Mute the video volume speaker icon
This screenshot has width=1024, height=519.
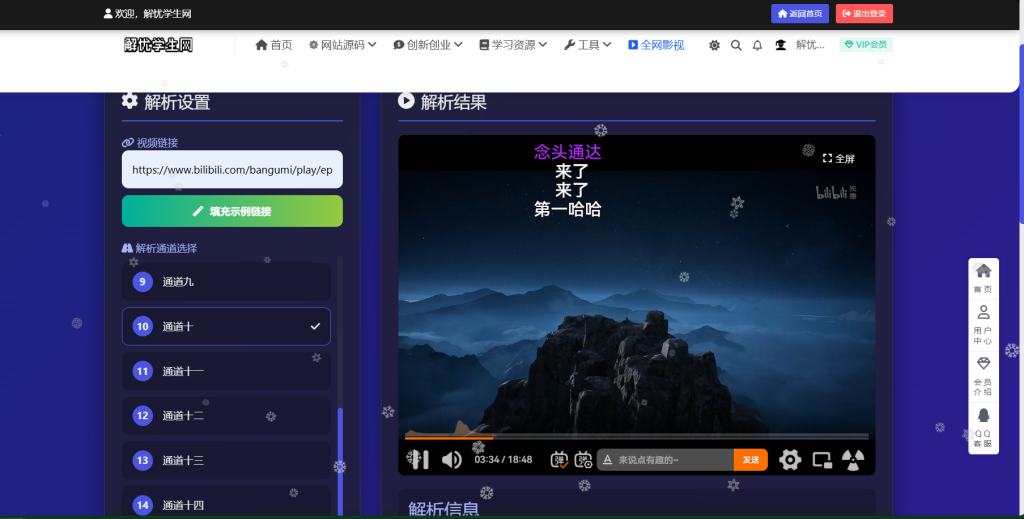coord(451,460)
